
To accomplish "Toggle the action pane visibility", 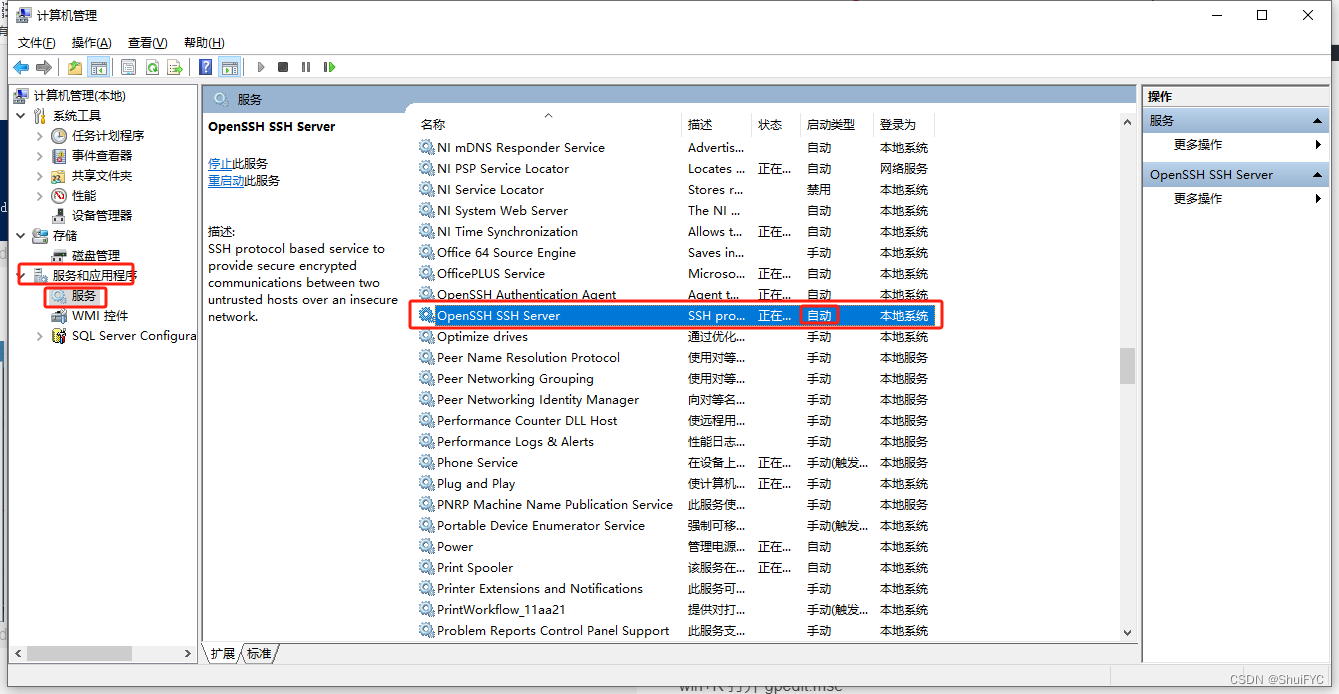I will [229, 67].
